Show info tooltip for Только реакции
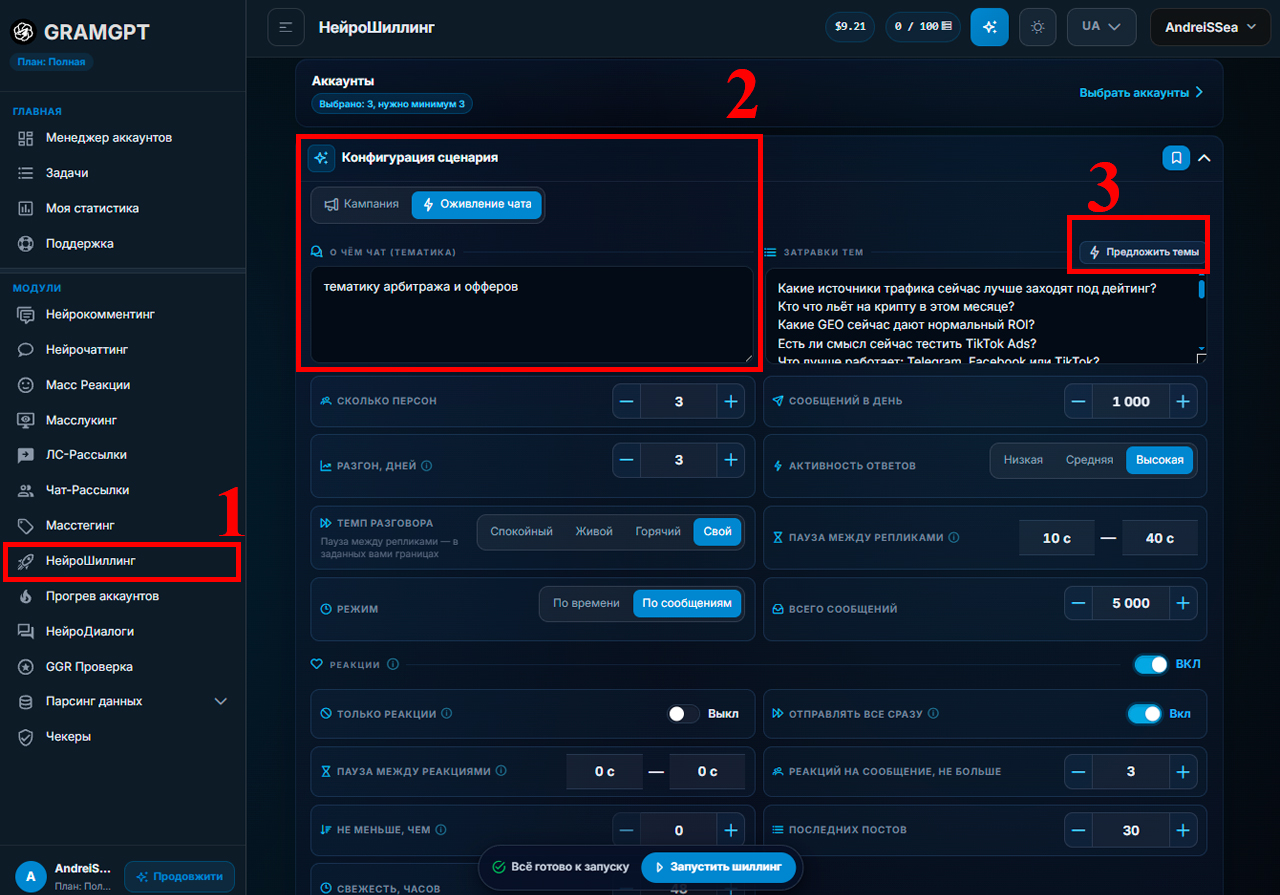 [x=447, y=714]
